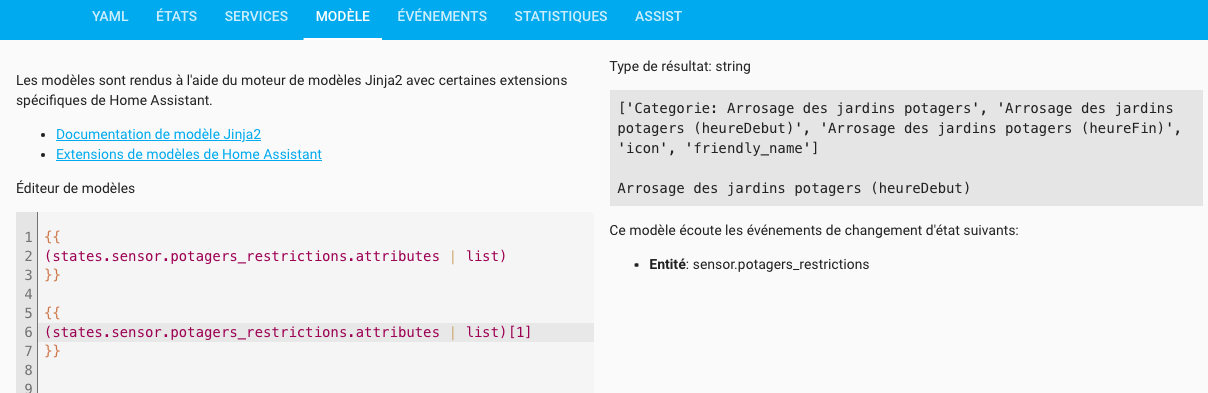Viewport: 1208px width, 393px height.
Task: Click line number 5 in the gutter
Action: point(30,313)
